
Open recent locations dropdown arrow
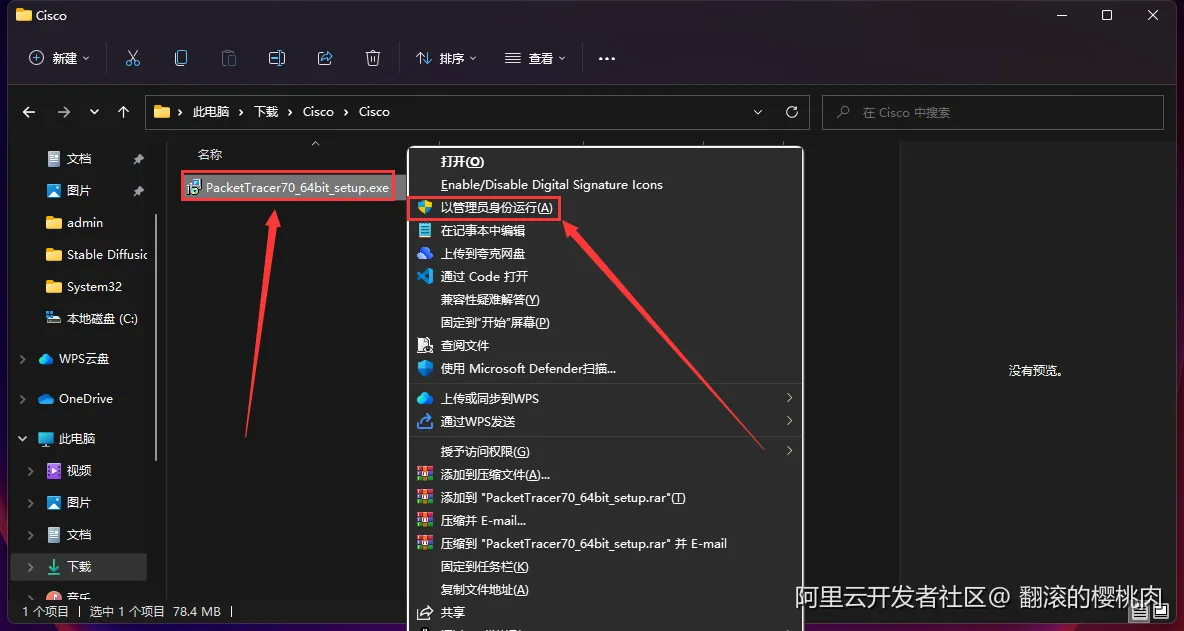click(94, 112)
